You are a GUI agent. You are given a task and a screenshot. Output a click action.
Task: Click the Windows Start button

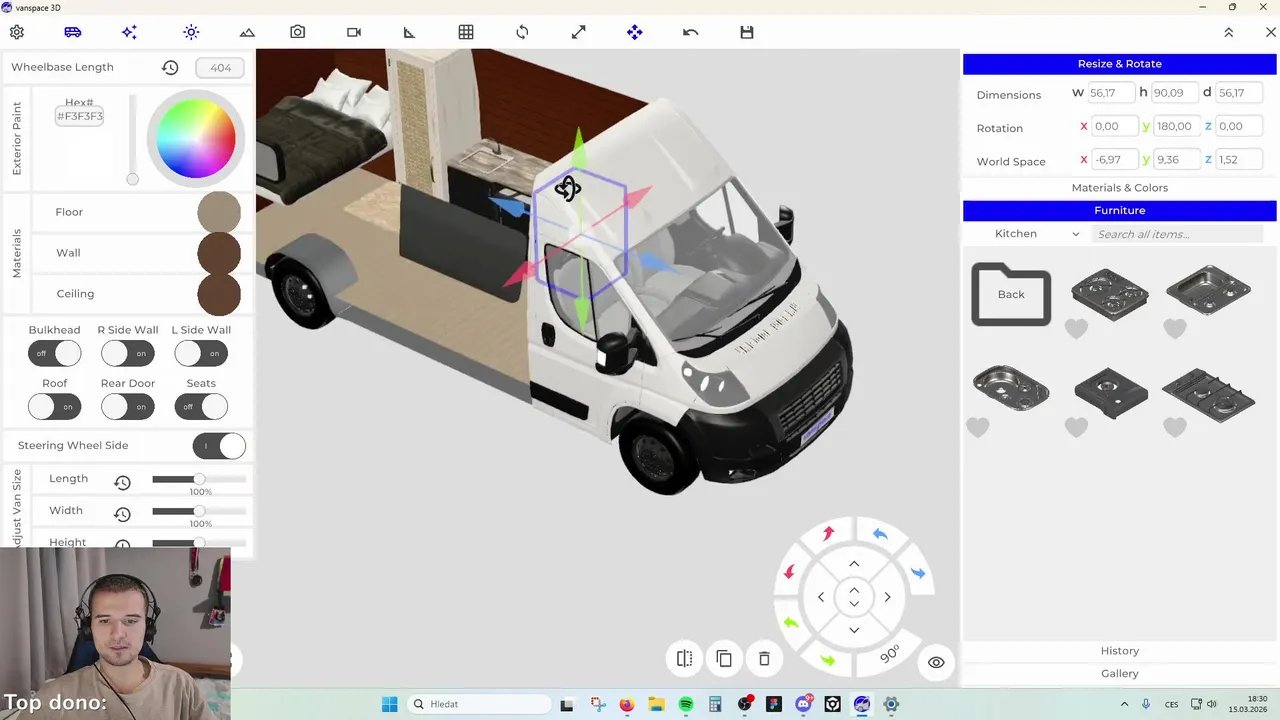389,704
